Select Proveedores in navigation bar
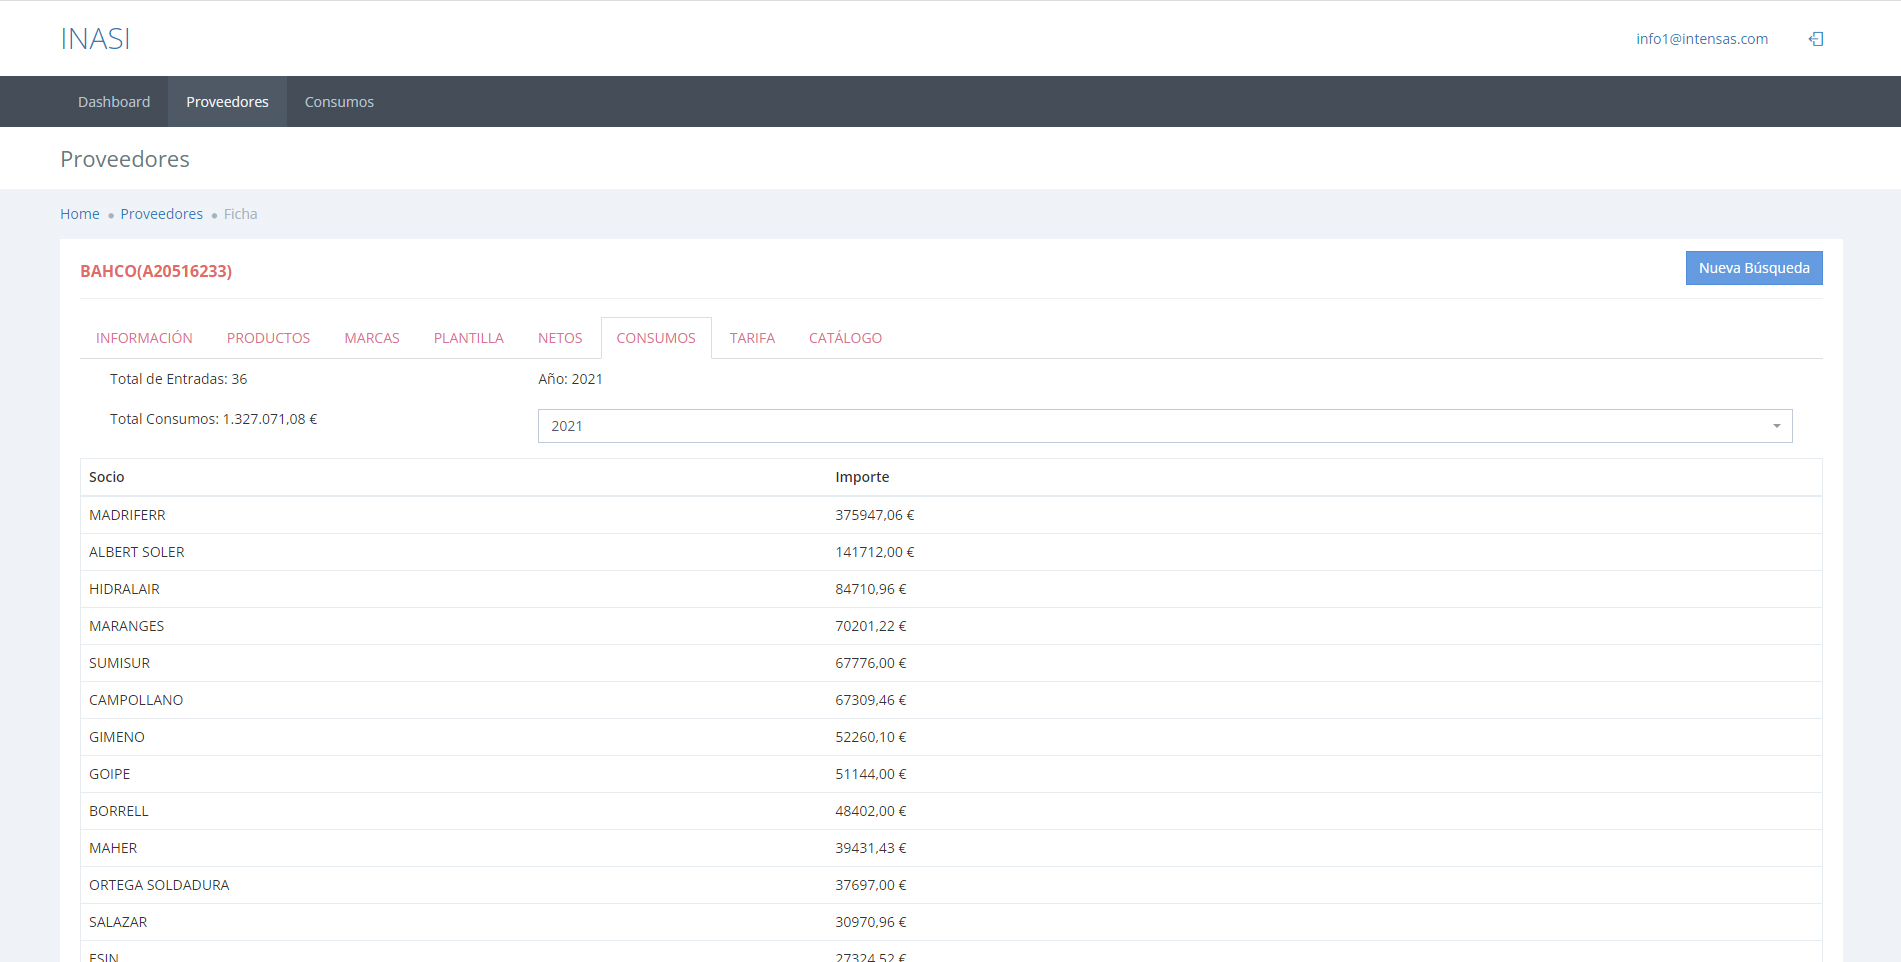 pos(227,102)
